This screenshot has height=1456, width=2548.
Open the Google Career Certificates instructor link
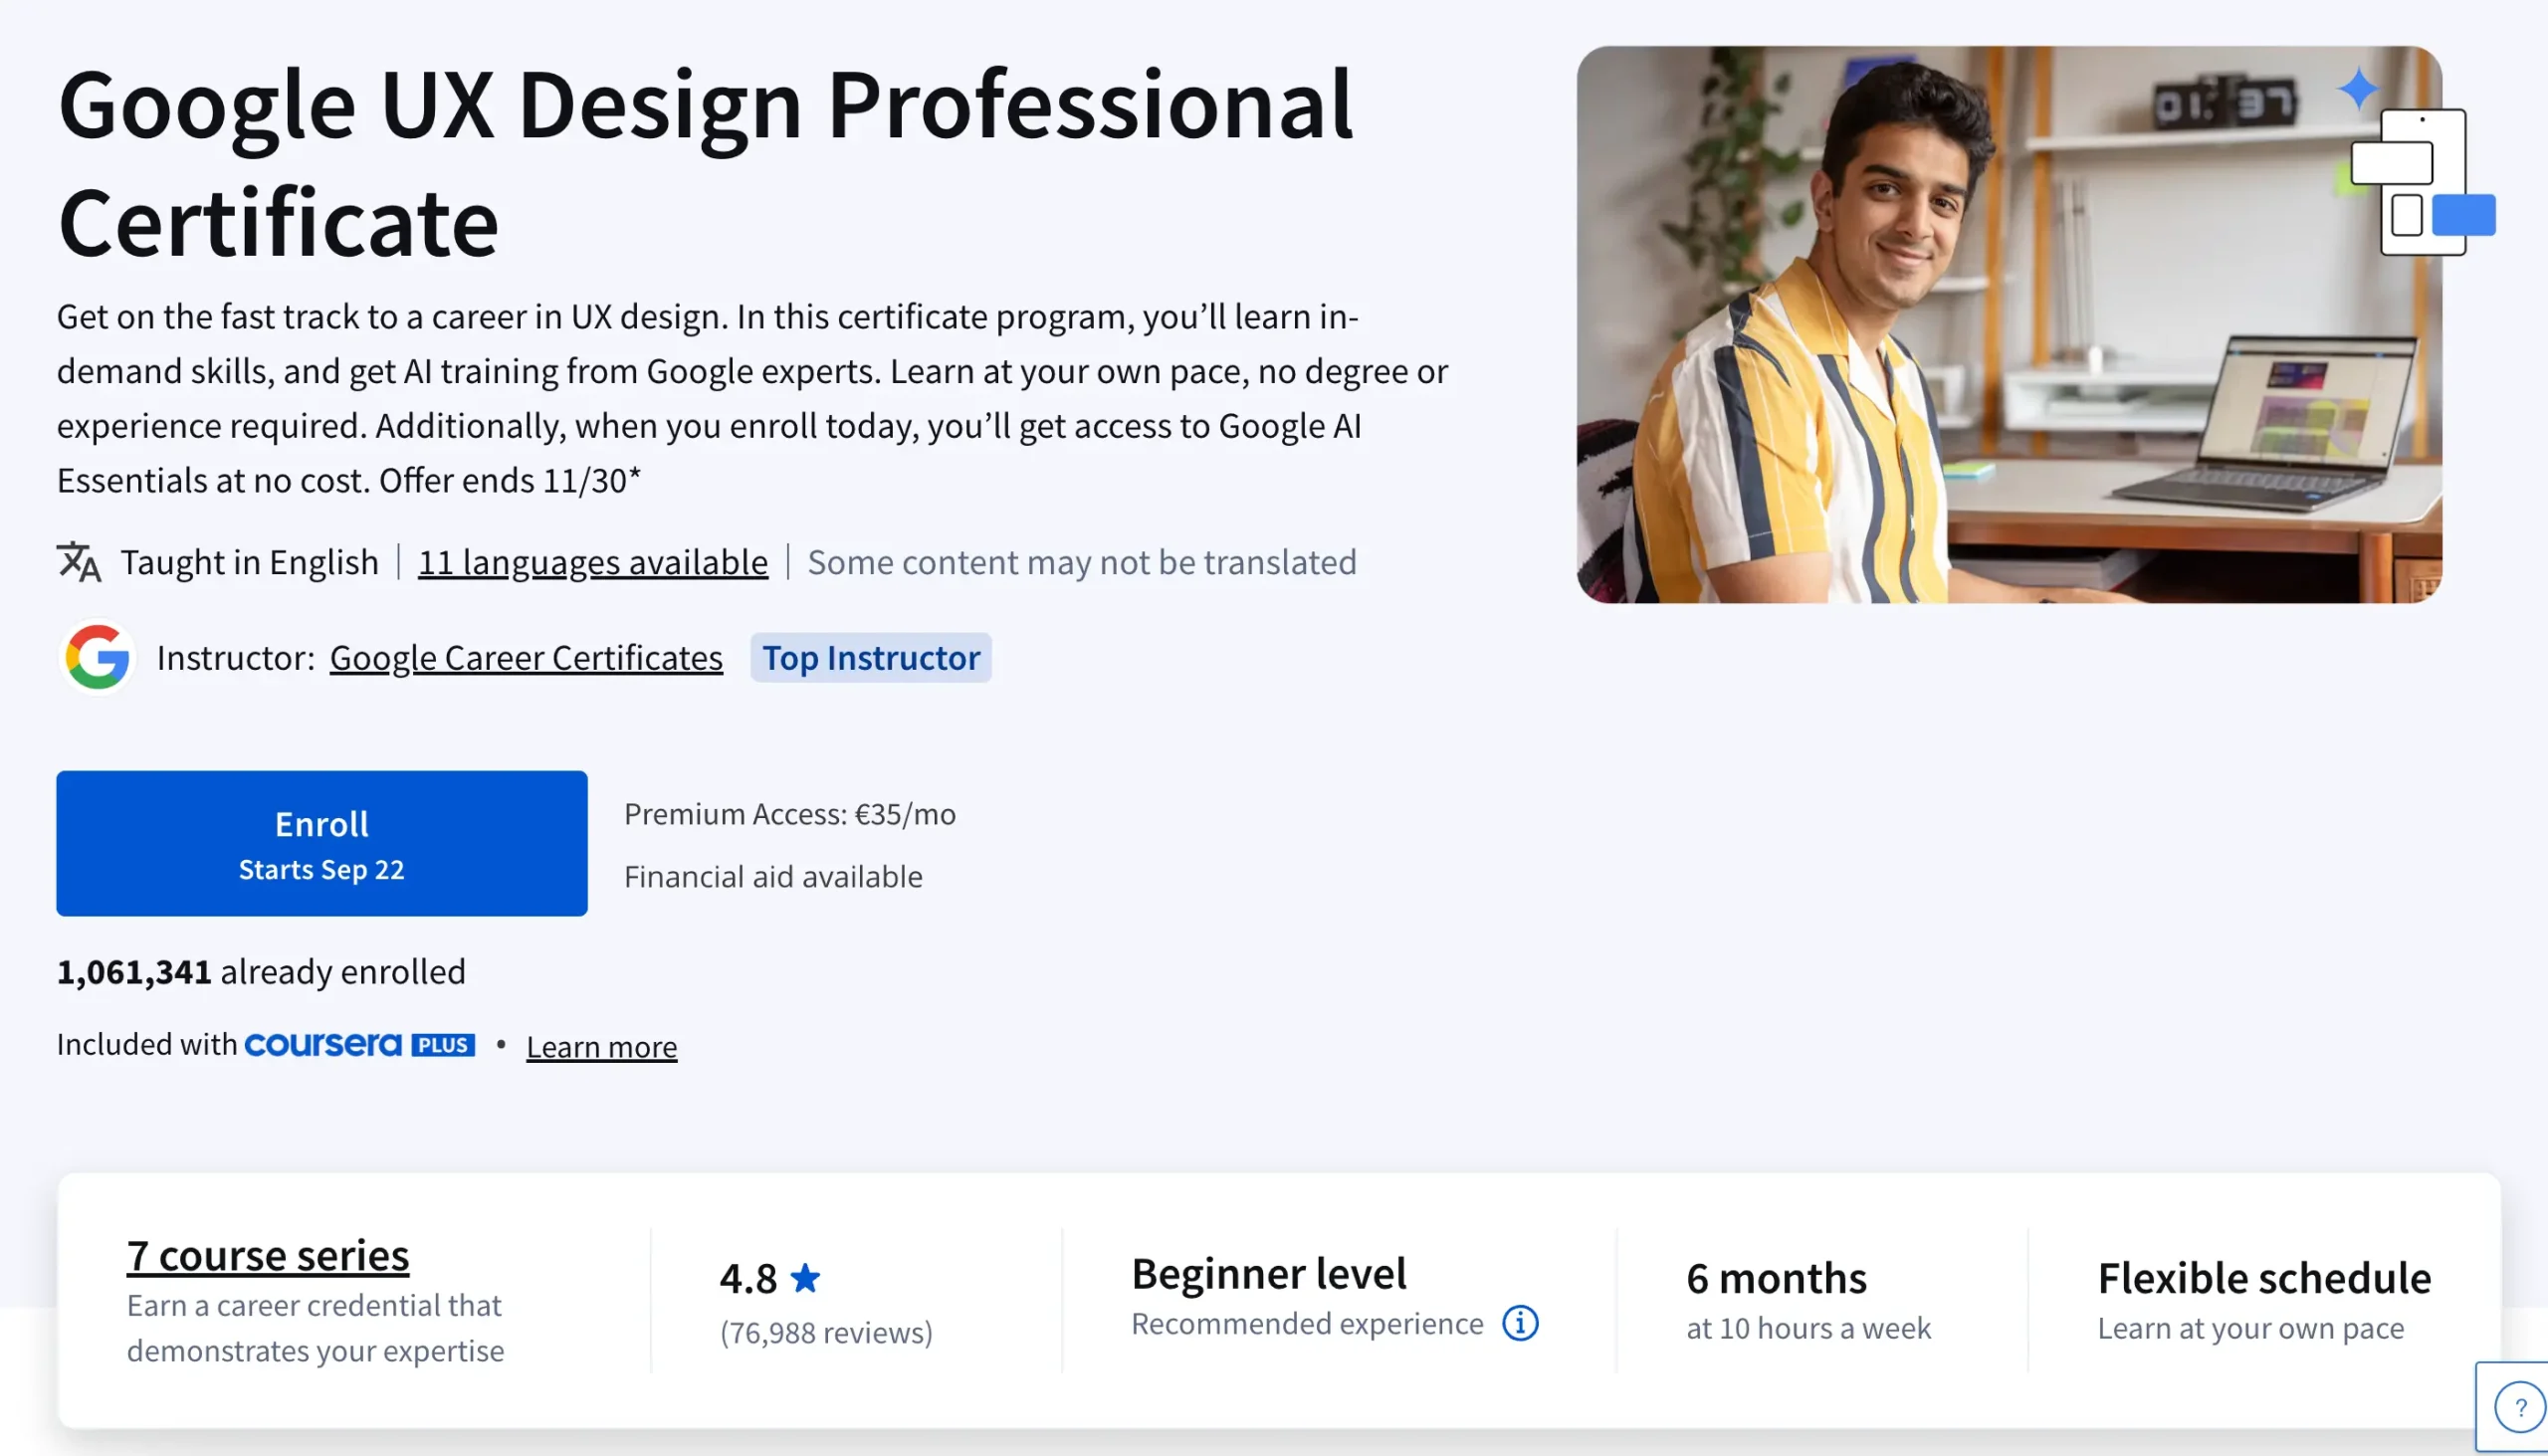tap(526, 658)
